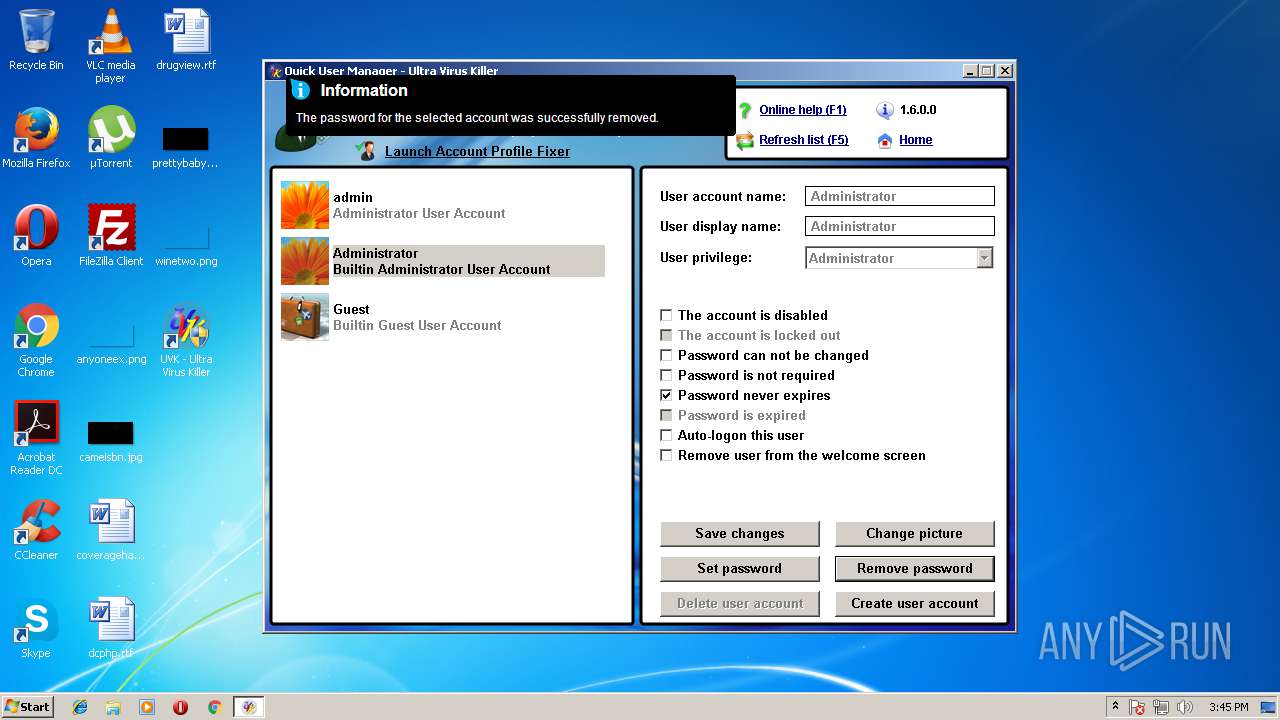Select the Administrator builtin account row
Image resolution: width=1280 pixels, height=720 pixels.
pos(442,261)
